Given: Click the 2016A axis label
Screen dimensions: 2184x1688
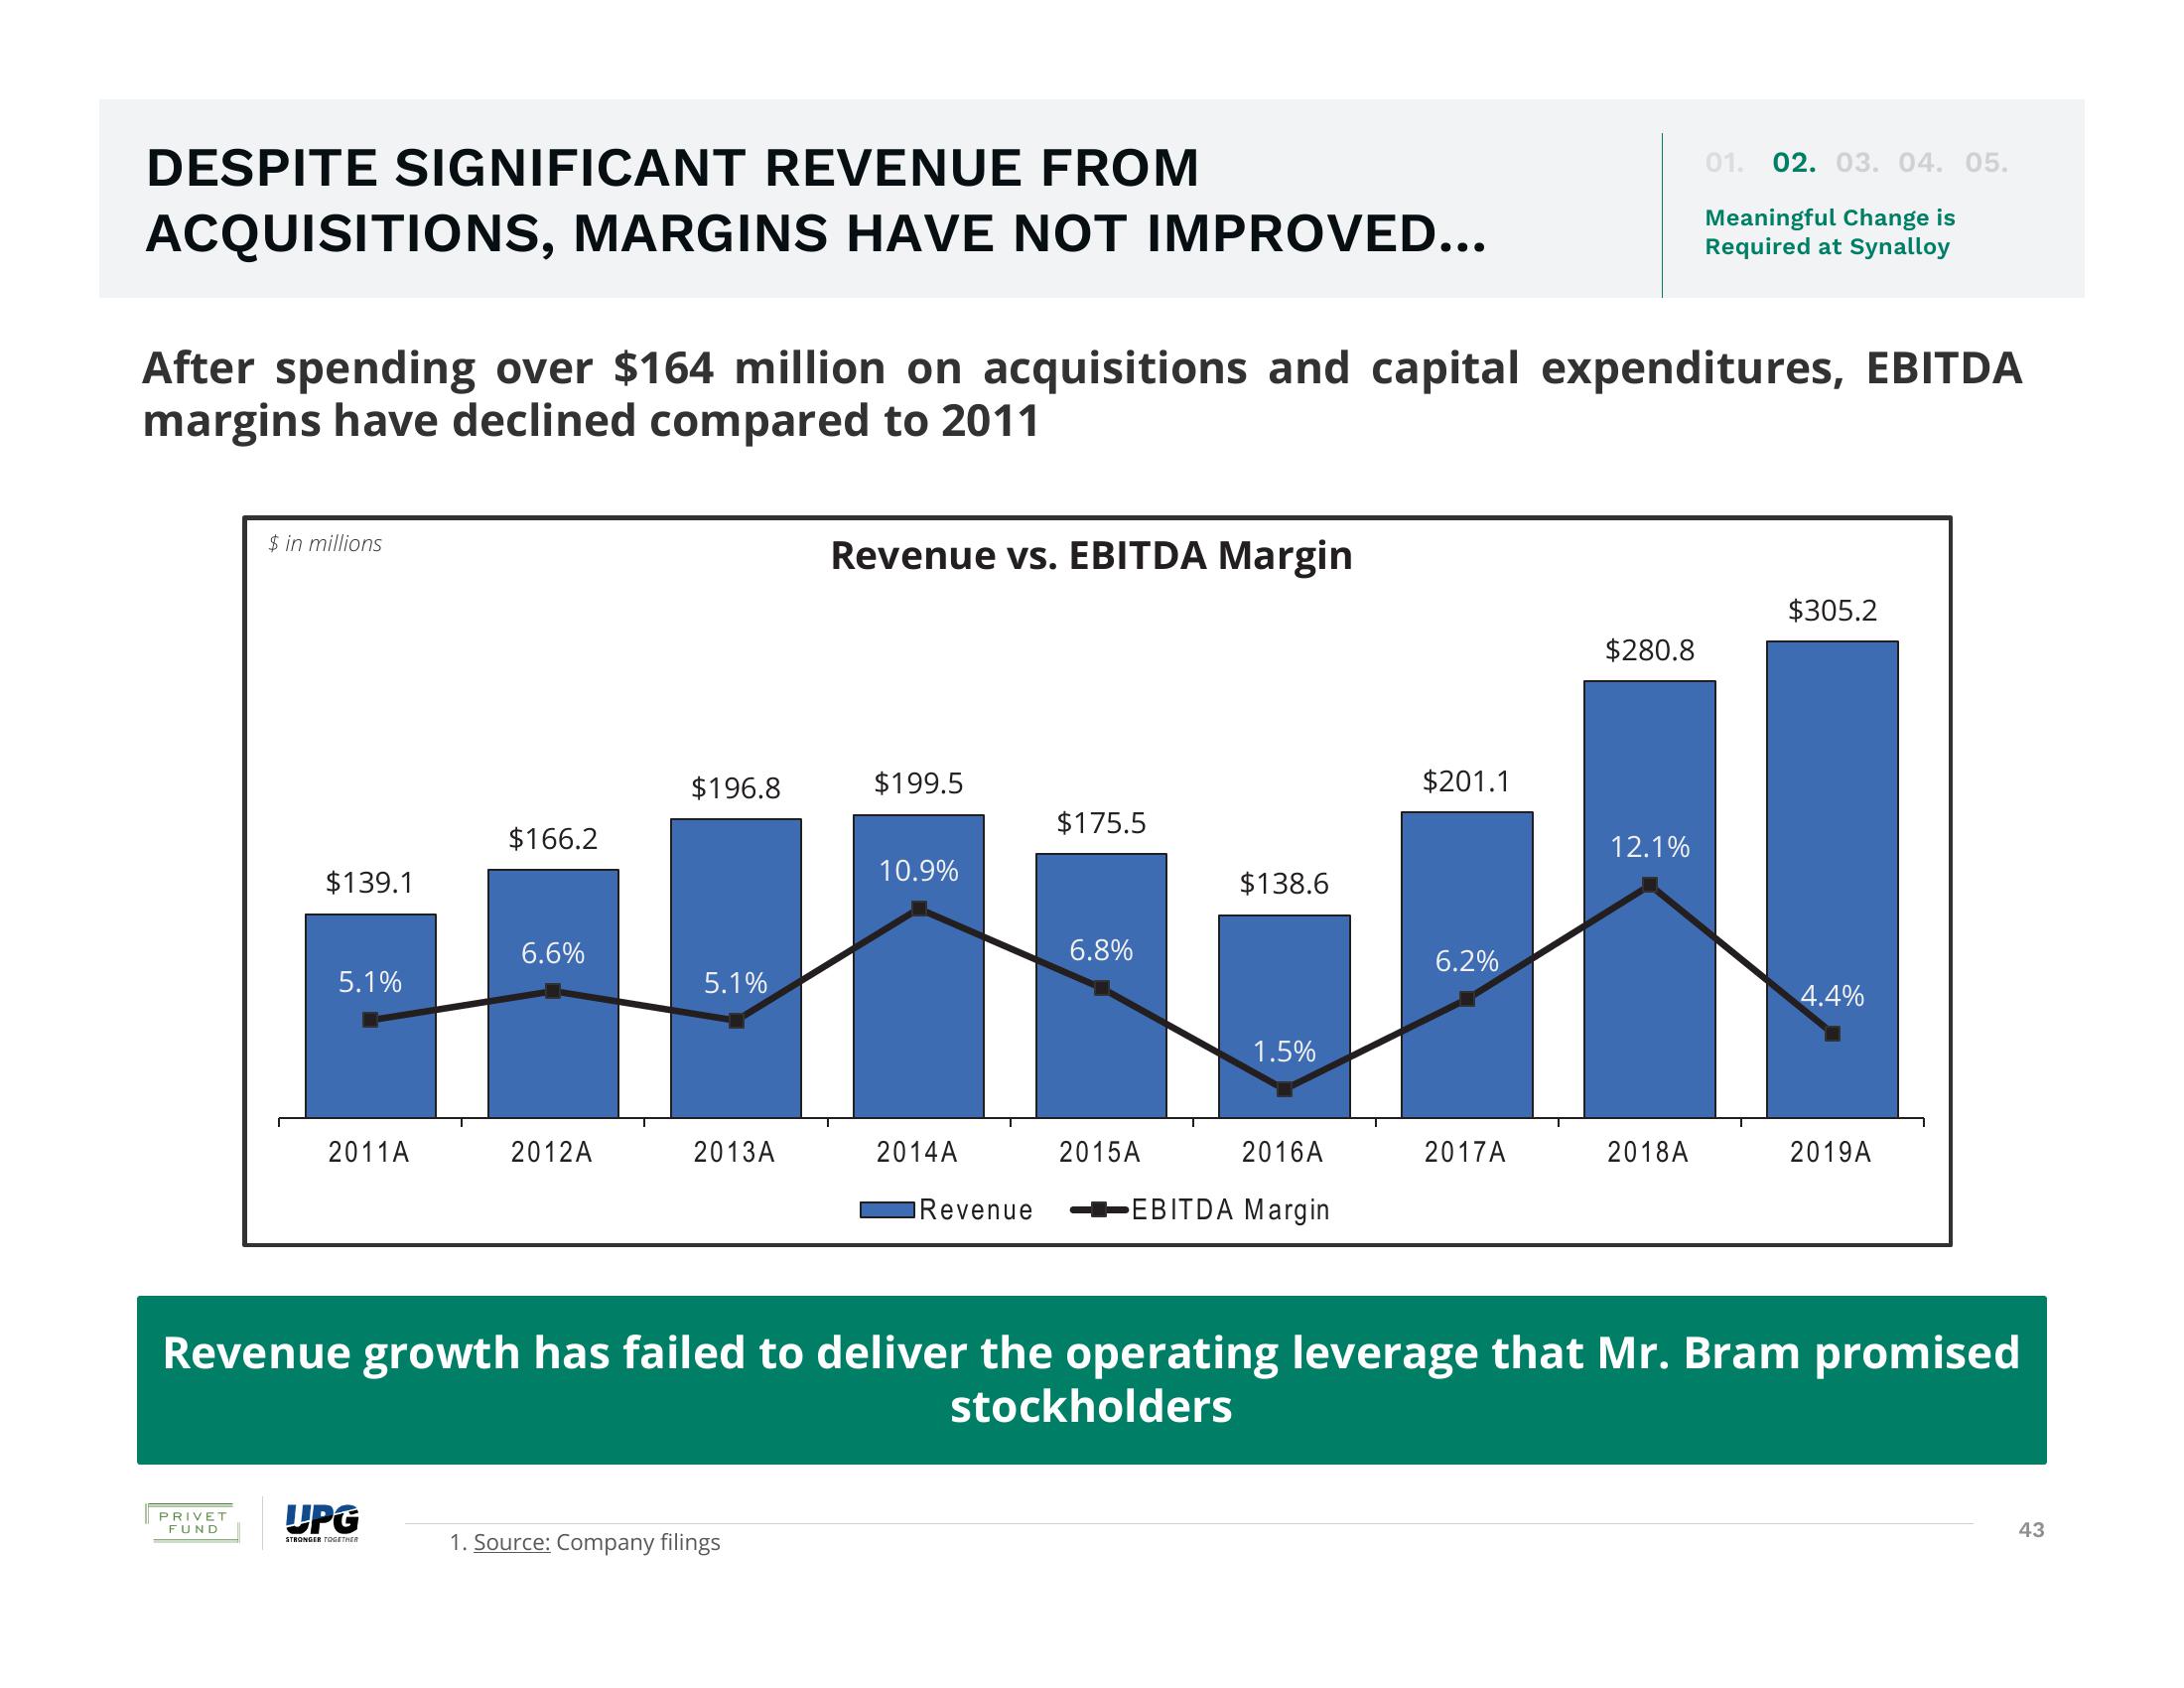Looking at the screenshot, I should [x=1283, y=1152].
